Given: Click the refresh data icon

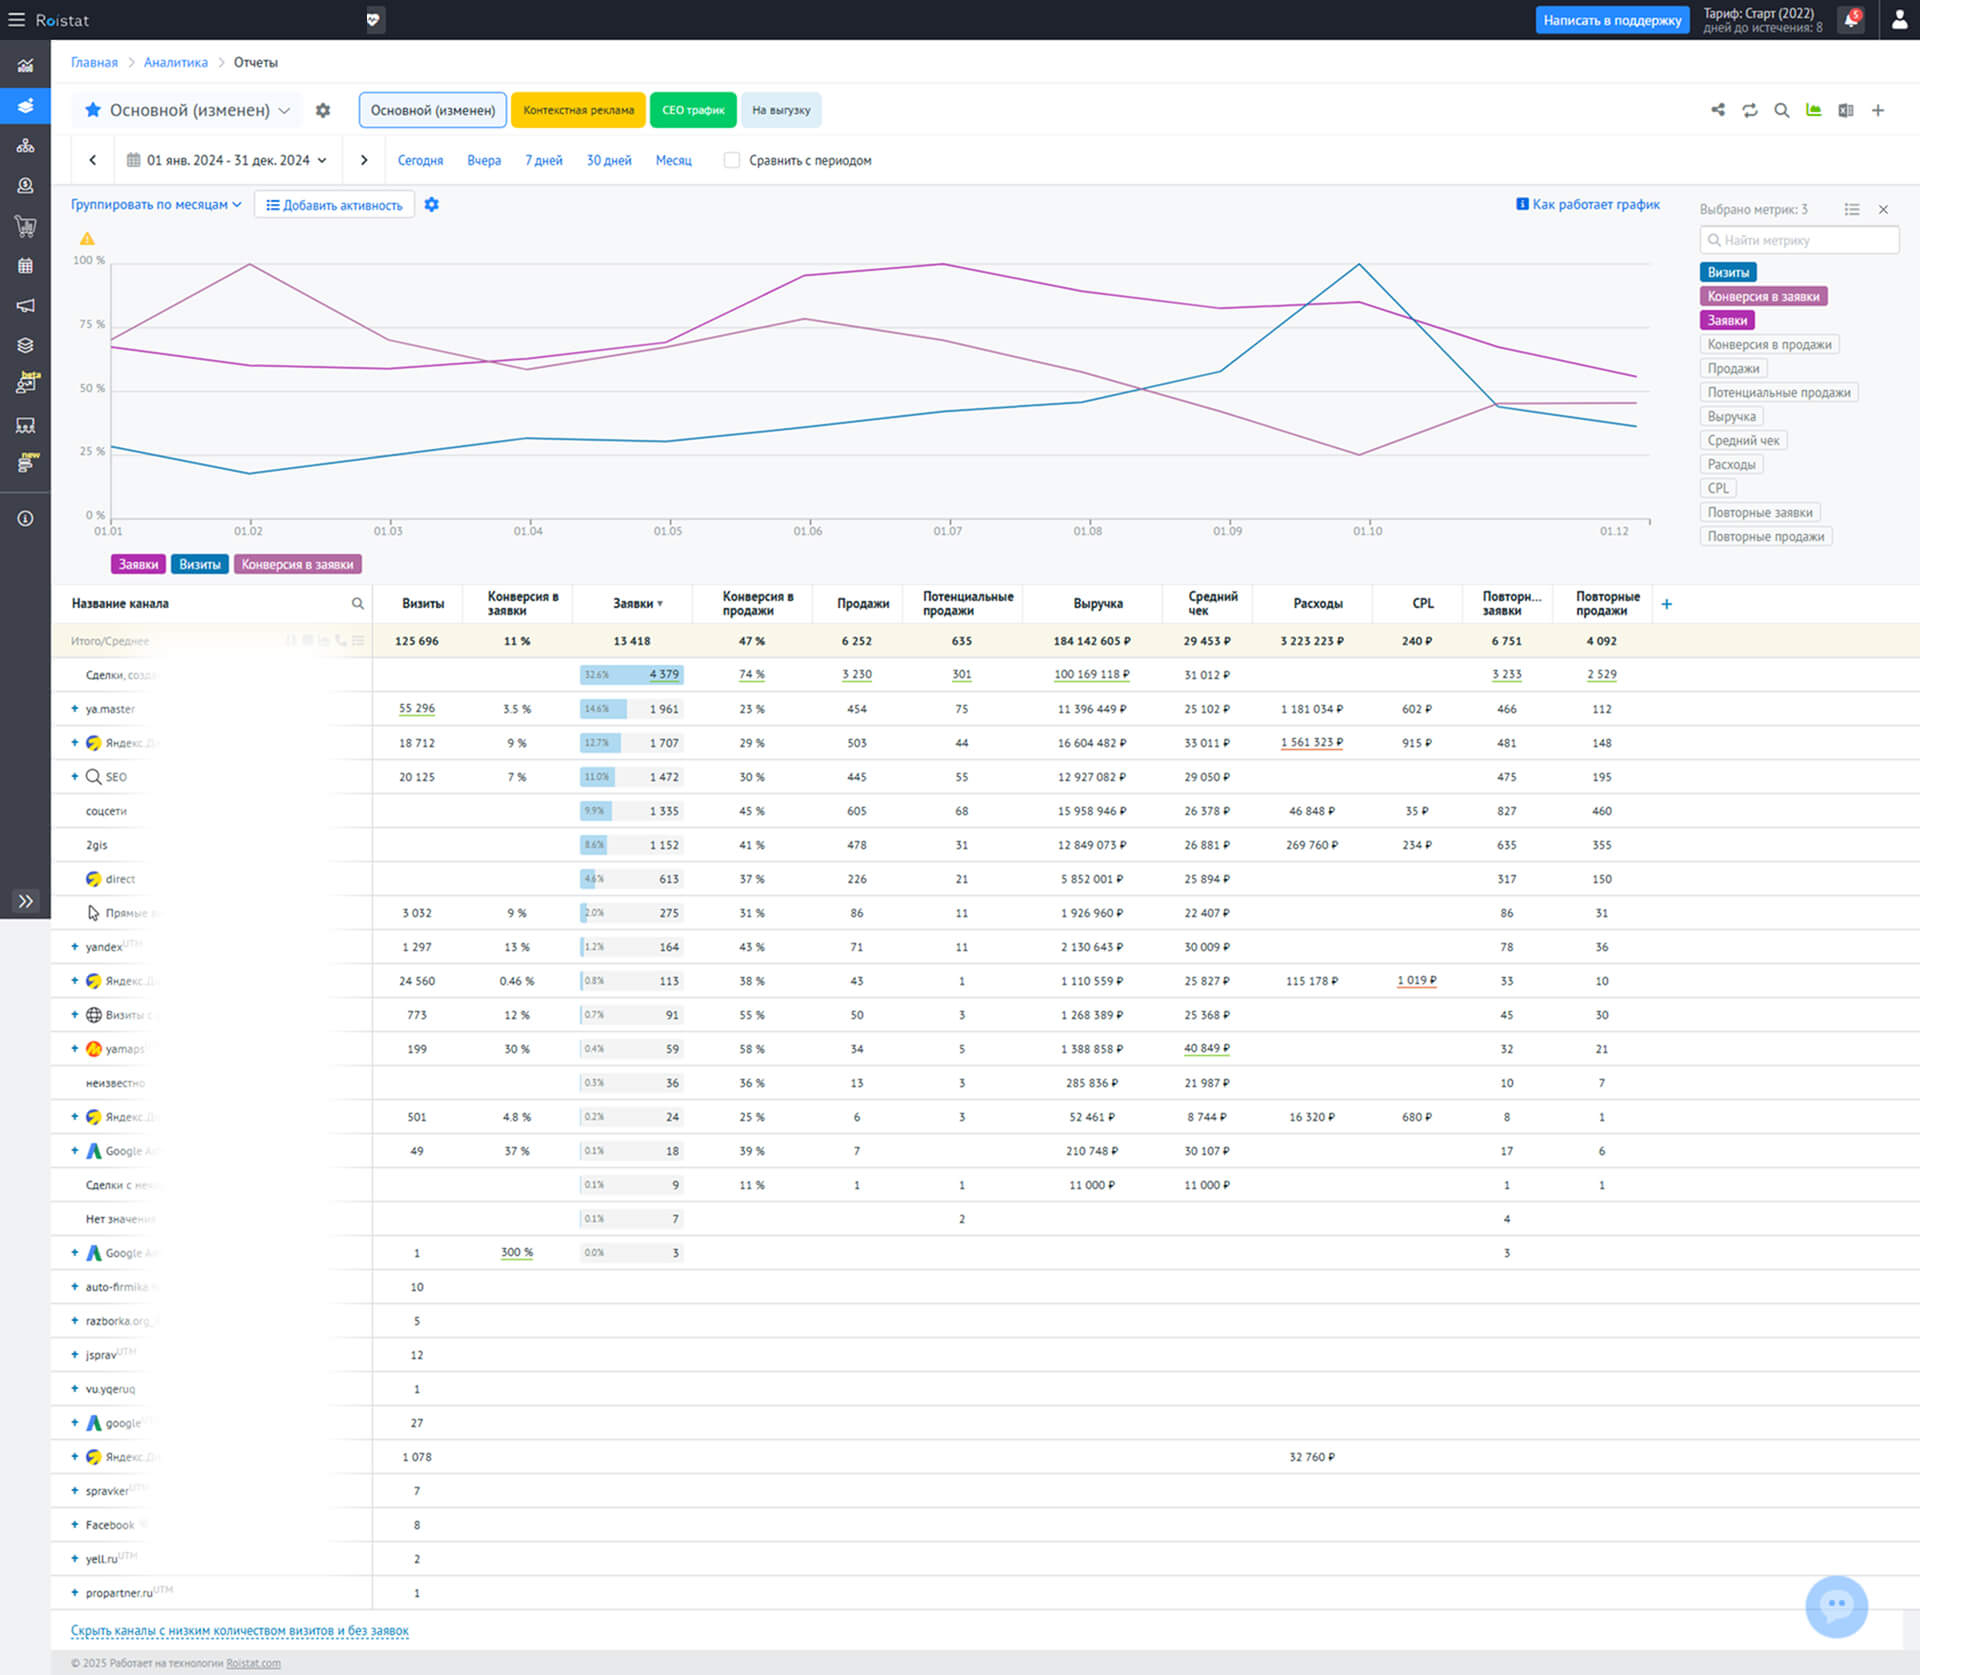Looking at the screenshot, I should tap(1749, 110).
